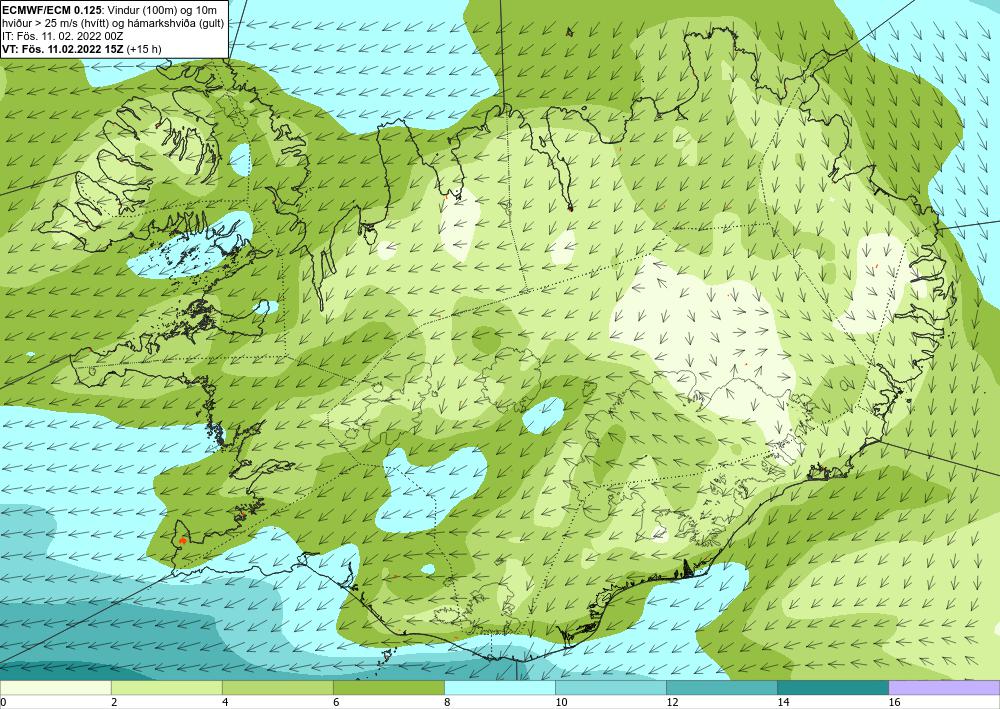This screenshot has height=709, width=1000.
Task: Click the legend scale label "10"
Action: 561,702
